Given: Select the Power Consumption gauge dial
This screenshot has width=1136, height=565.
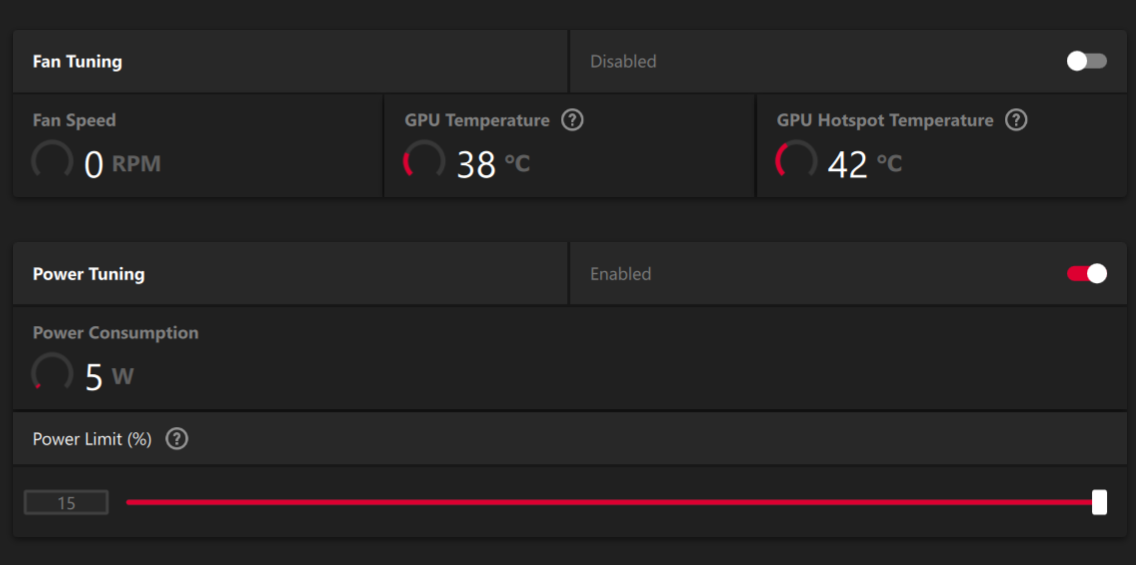Looking at the screenshot, I should (x=52, y=372).
